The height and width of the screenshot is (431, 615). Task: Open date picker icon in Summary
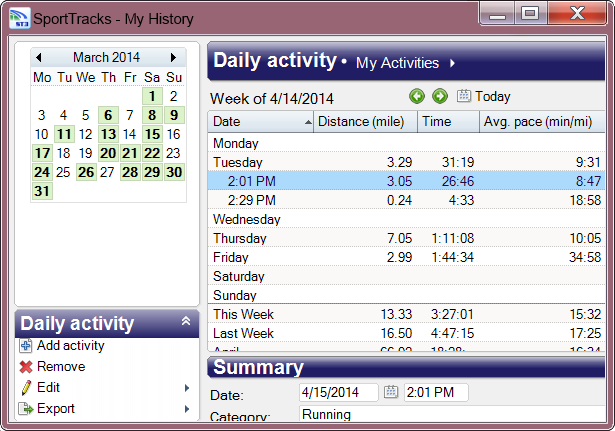[x=391, y=392]
